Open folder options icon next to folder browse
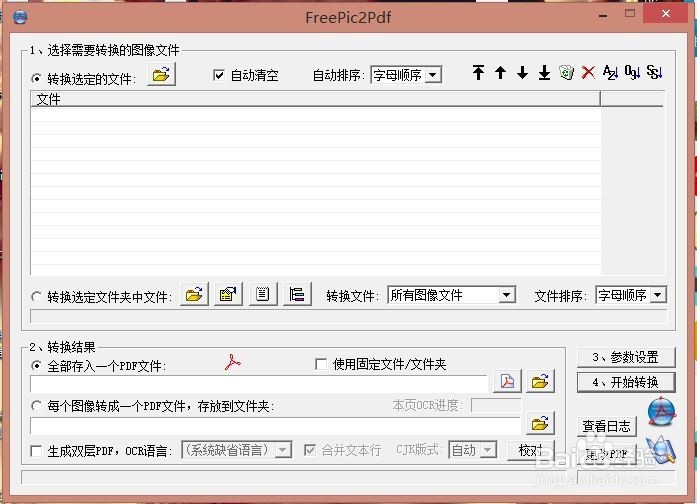The width and height of the screenshot is (697, 504). tap(228, 294)
